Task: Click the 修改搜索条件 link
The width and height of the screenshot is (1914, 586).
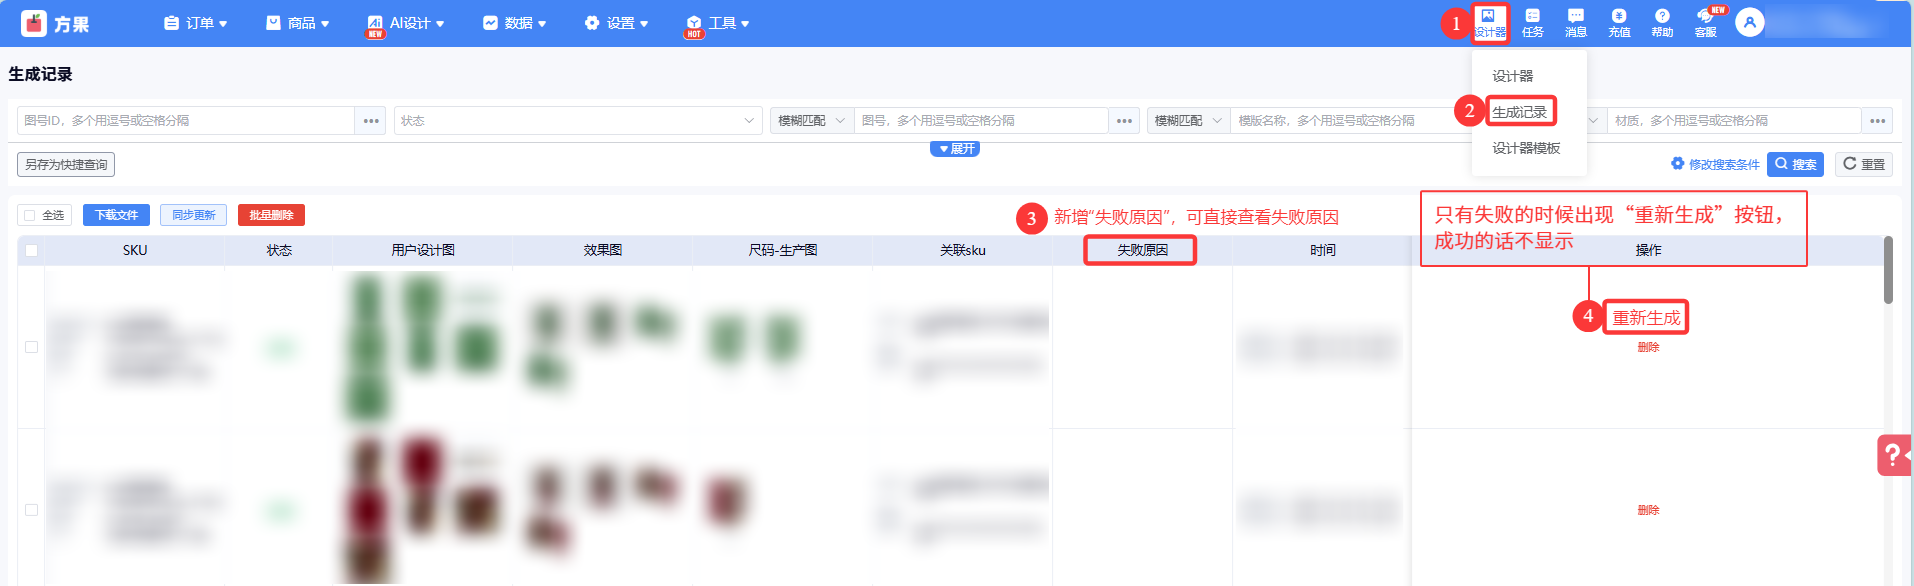Action: 1724,164
